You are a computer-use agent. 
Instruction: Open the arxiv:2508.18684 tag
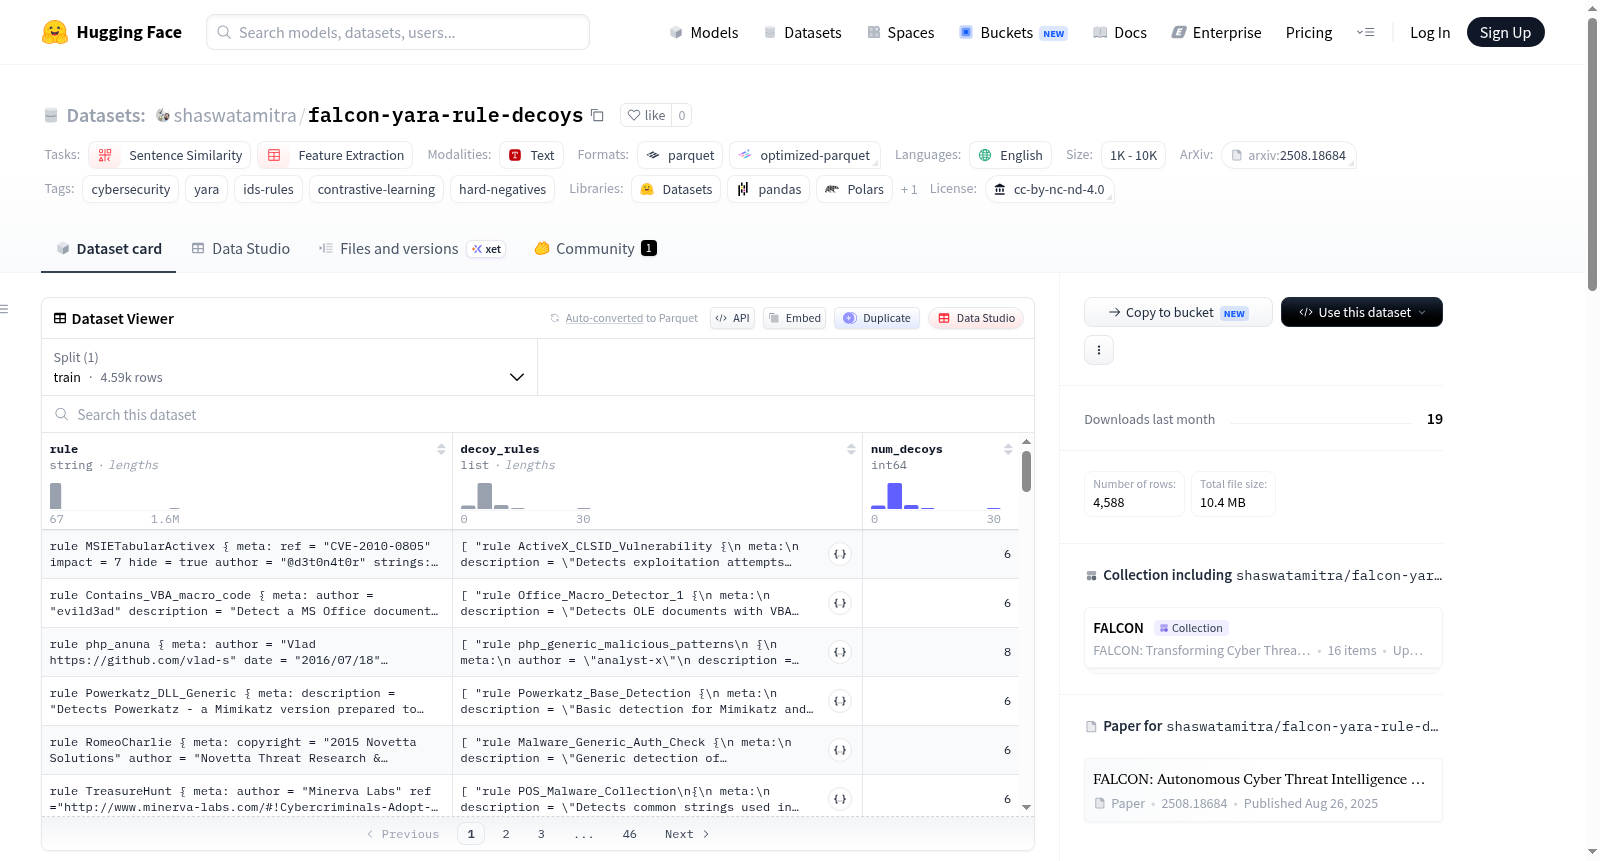pos(1288,155)
